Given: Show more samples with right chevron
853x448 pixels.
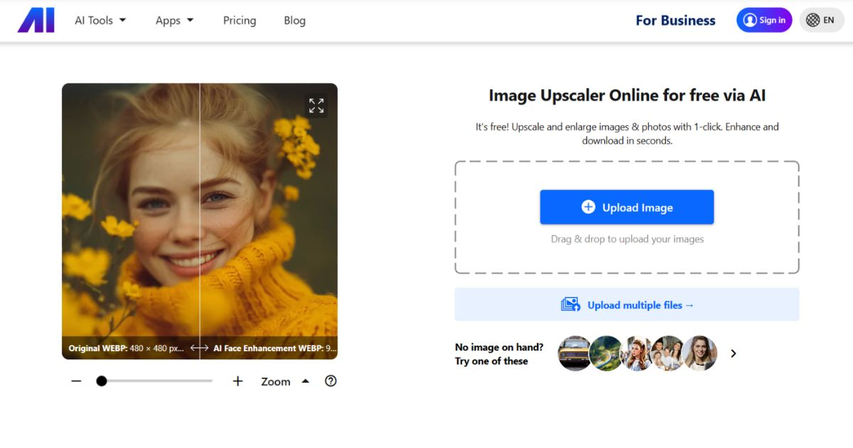Looking at the screenshot, I should [x=733, y=353].
